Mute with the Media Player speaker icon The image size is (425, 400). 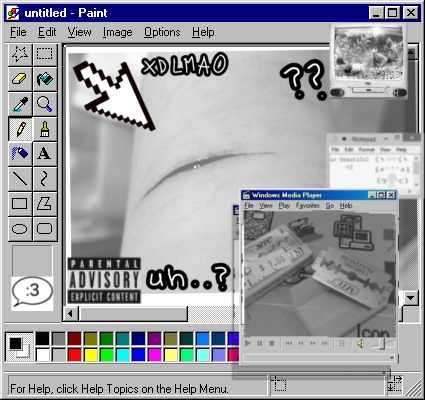(360, 343)
